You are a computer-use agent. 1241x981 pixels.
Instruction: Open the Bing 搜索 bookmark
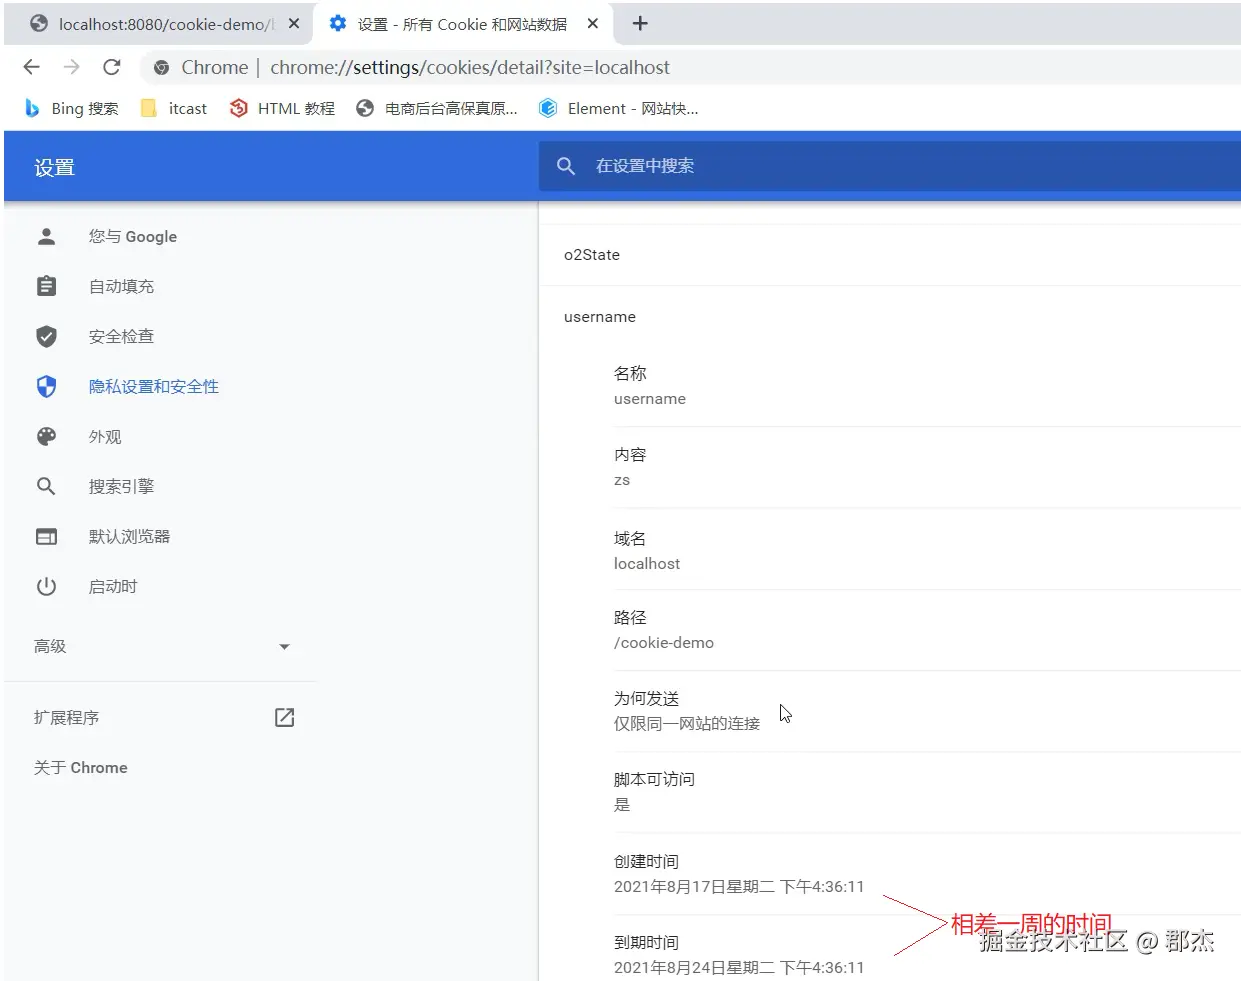[x=72, y=108]
